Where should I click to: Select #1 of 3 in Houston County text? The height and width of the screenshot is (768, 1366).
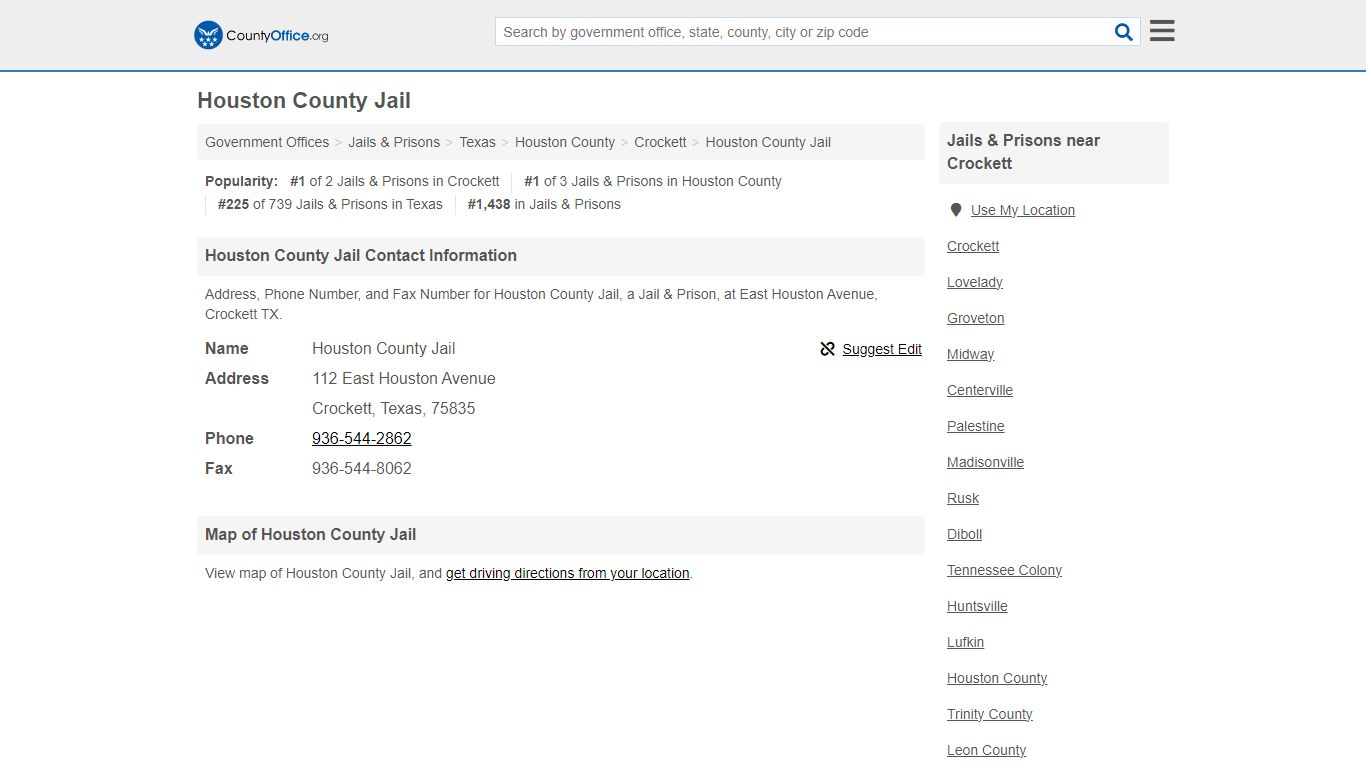point(653,181)
